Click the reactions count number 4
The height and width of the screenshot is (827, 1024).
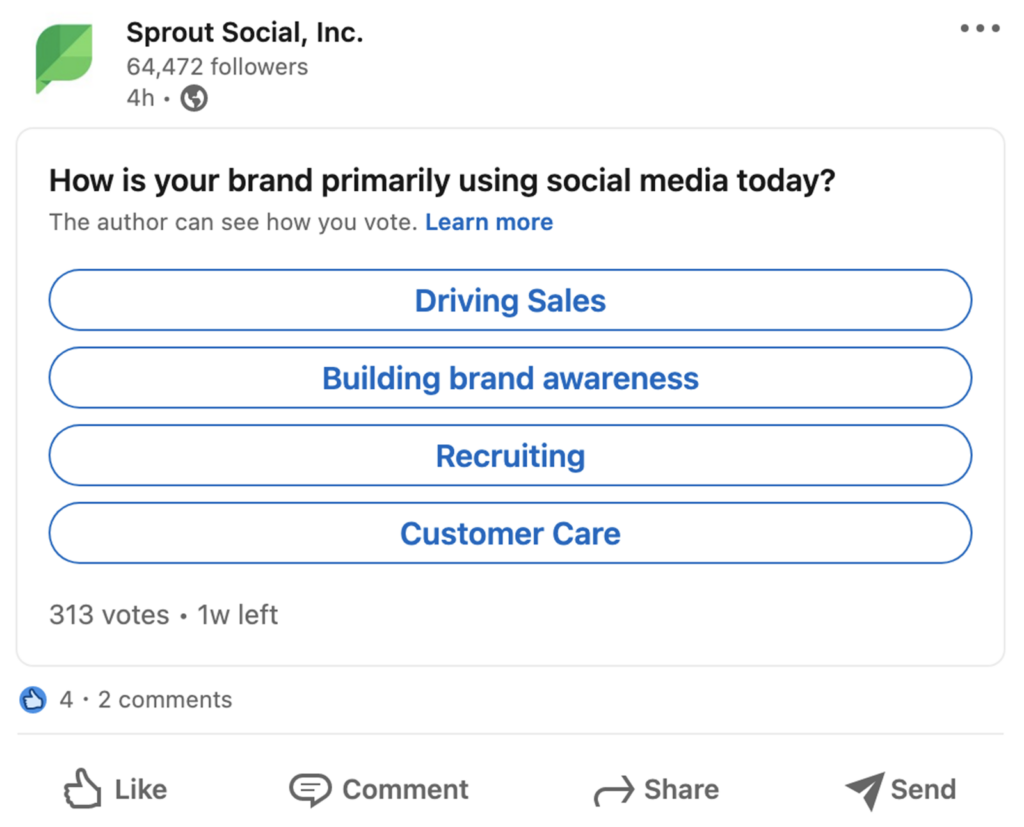click(66, 700)
